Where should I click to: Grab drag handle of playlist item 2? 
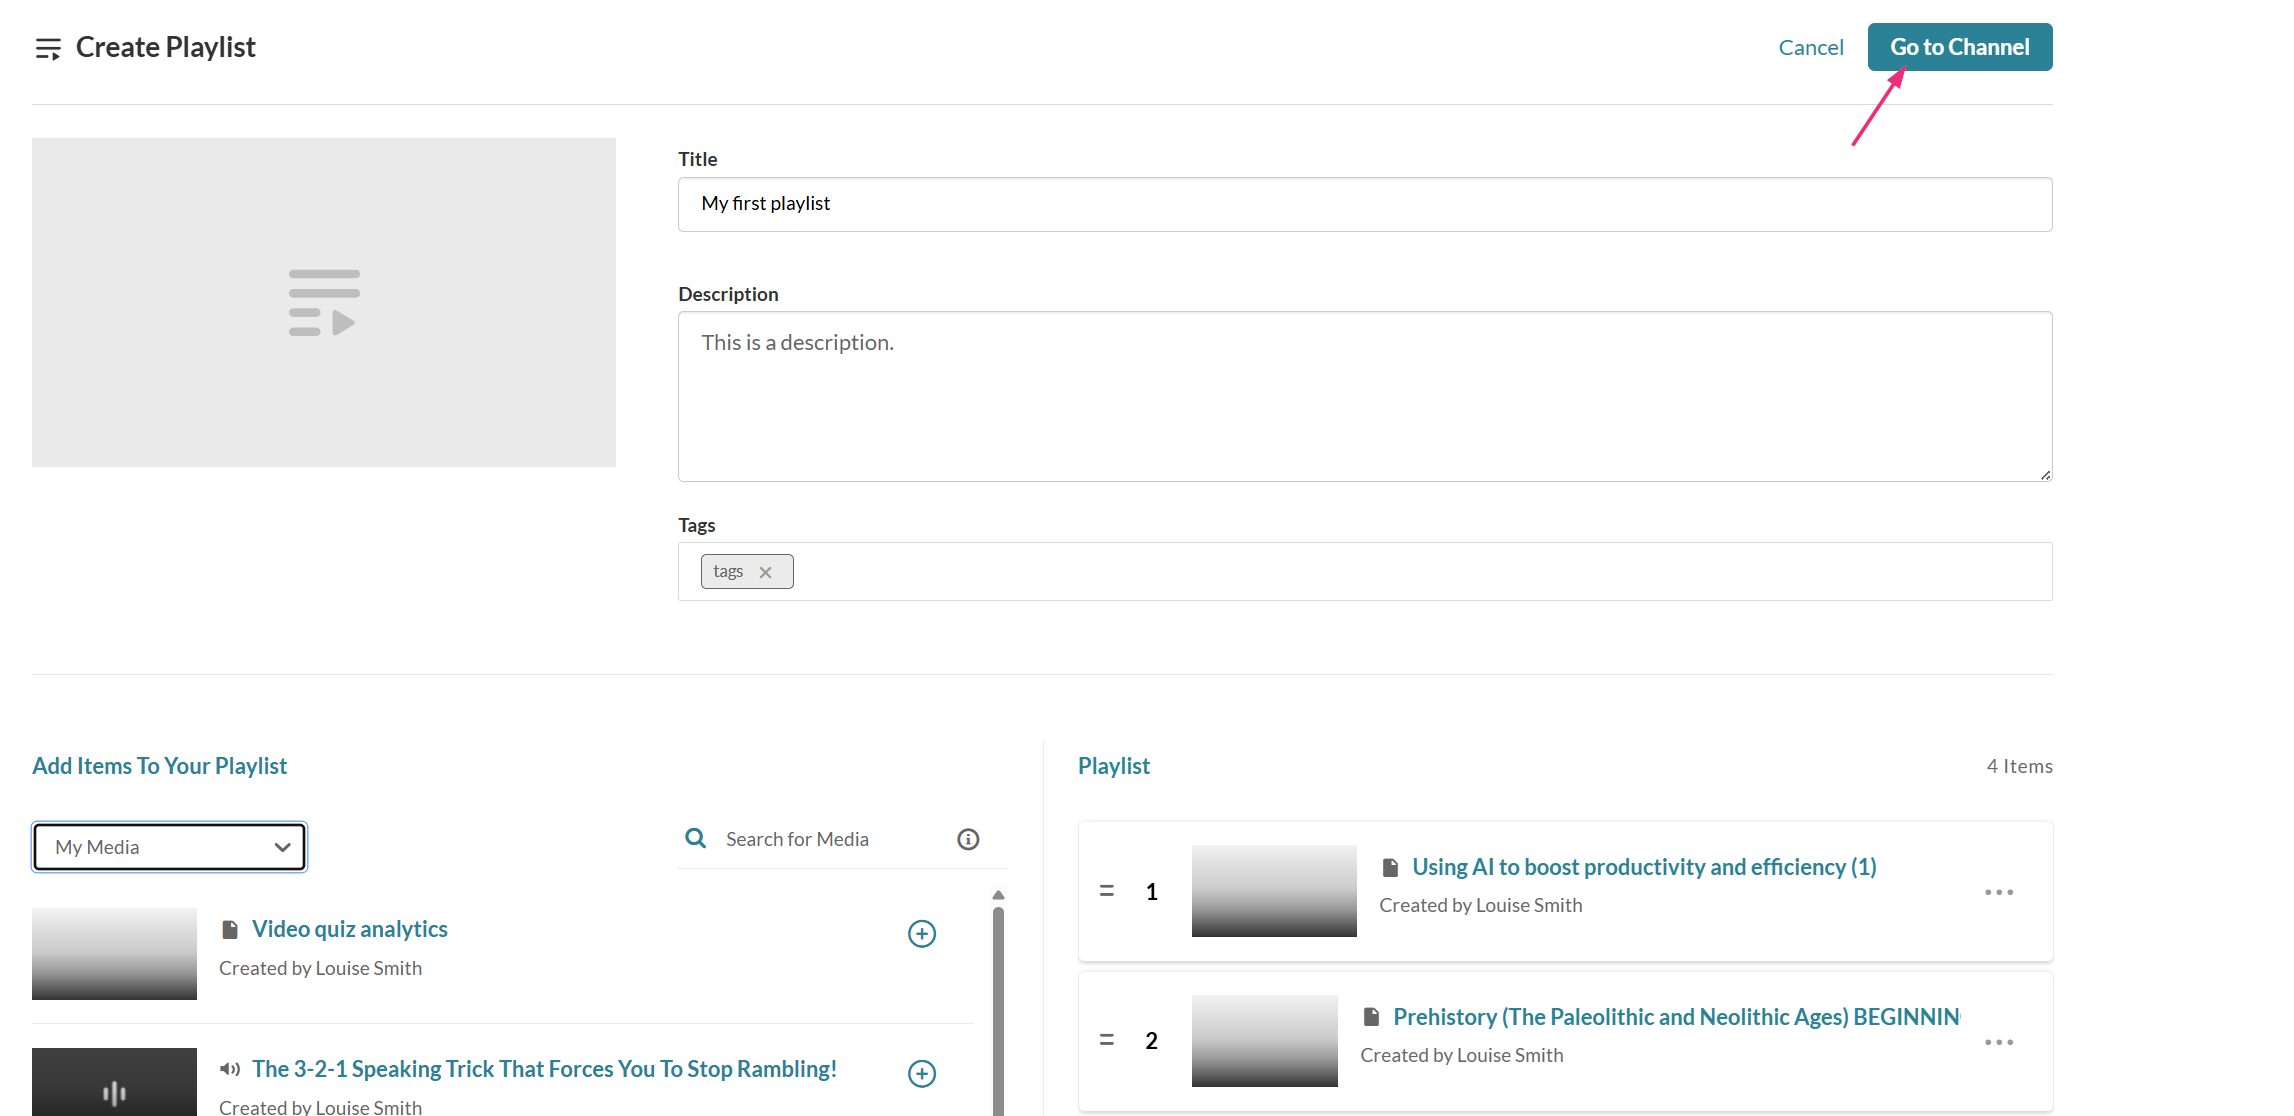pos(1106,1040)
